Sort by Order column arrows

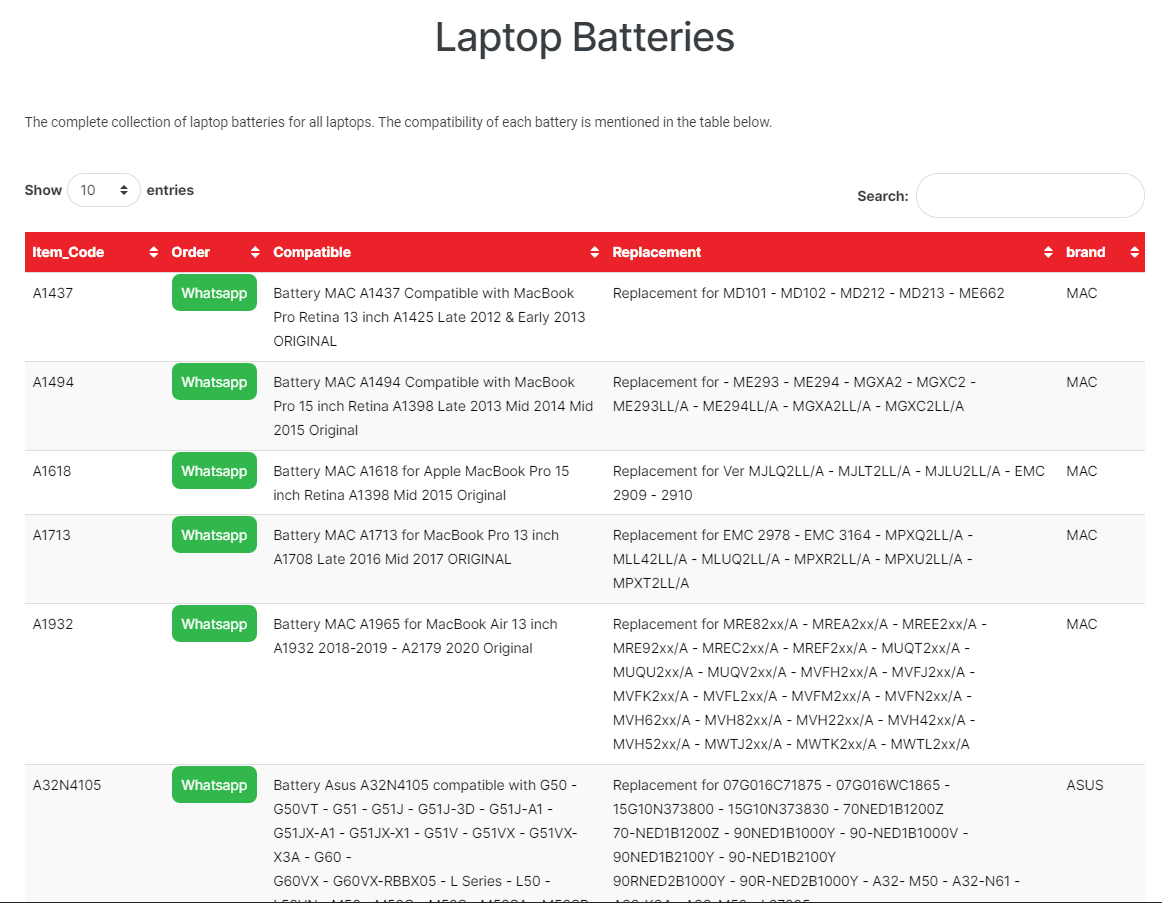coord(255,252)
